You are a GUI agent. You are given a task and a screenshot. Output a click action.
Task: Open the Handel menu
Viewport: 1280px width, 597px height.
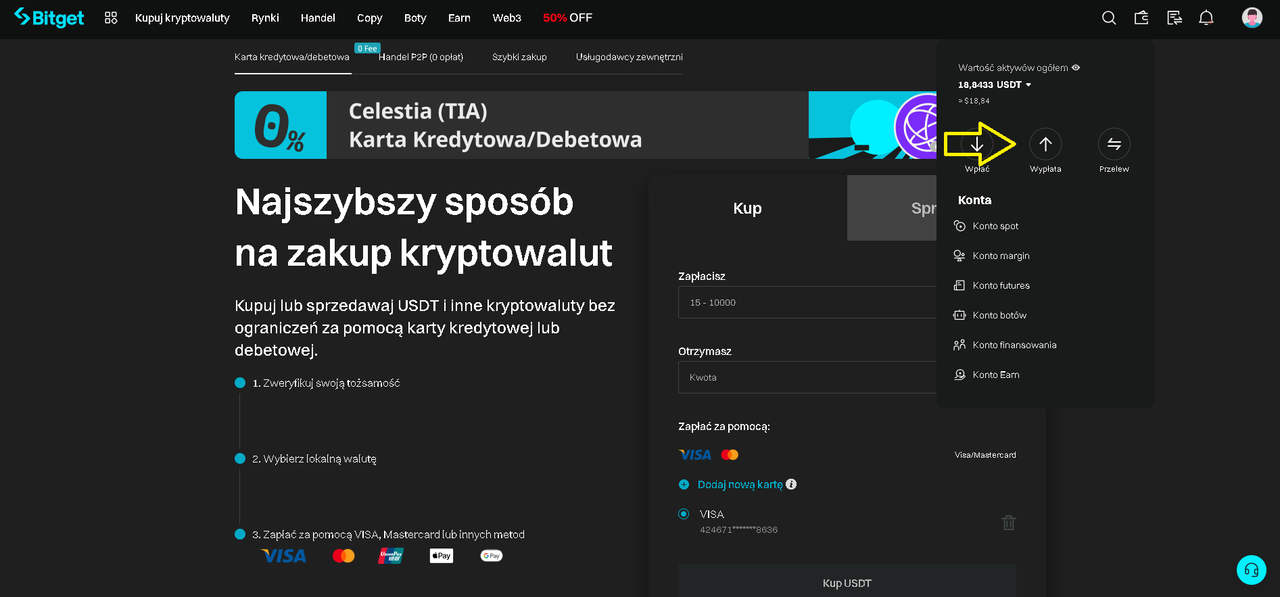tap(318, 18)
